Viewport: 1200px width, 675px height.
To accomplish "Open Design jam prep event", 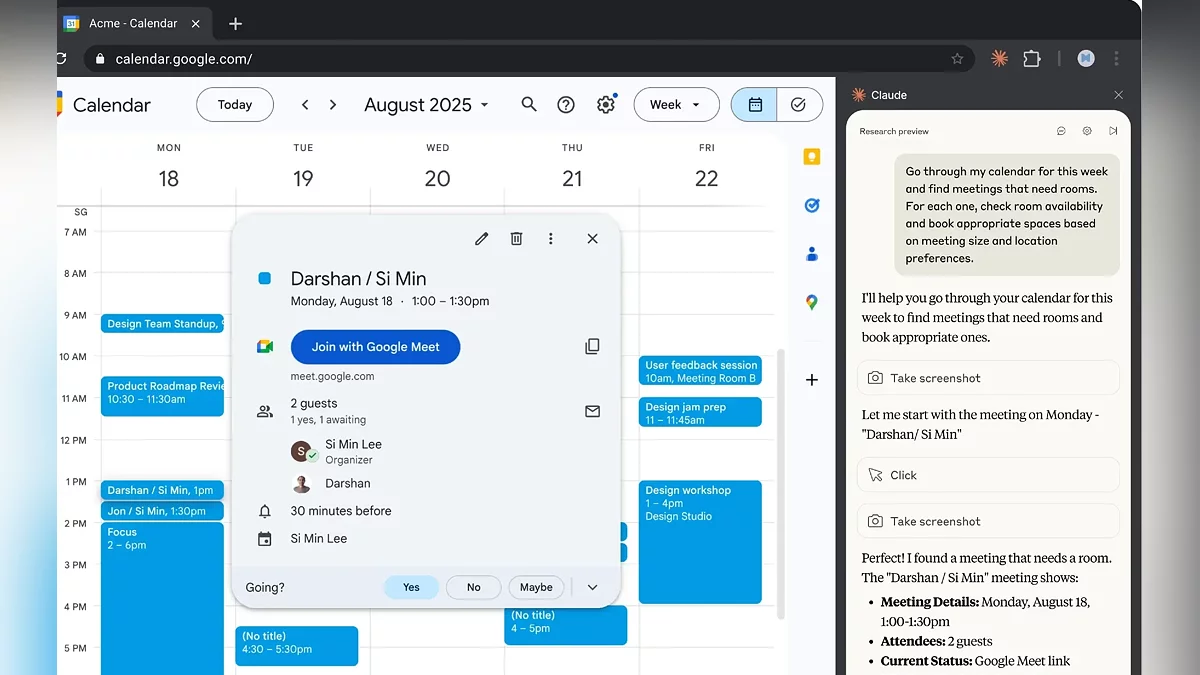I will pos(700,412).
